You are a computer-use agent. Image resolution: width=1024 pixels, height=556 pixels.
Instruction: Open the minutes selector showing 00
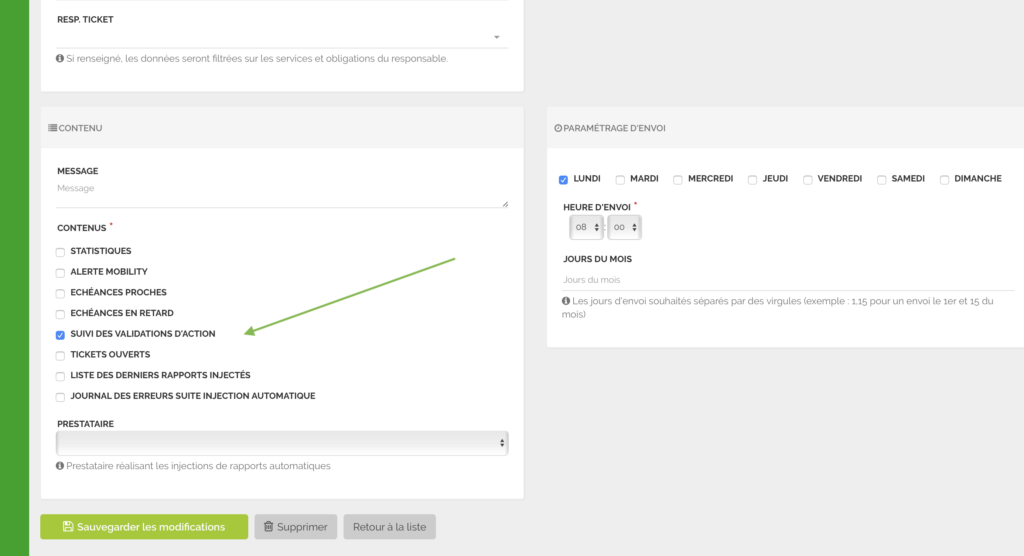point(624,228)
